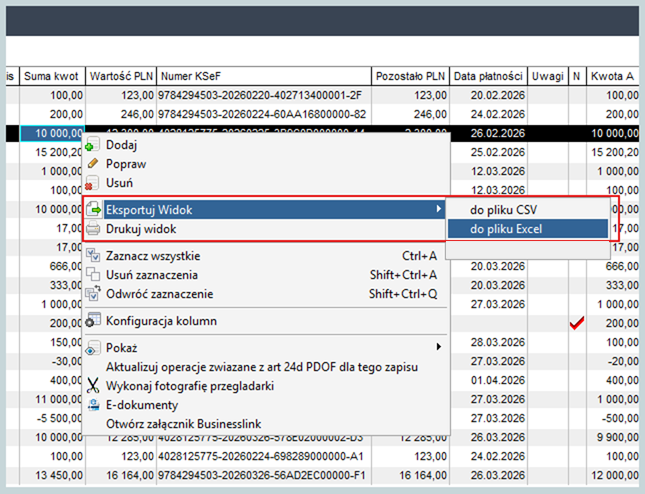Click Suma kwot value 15 200,20
The image size is (645, 494).
(x=59, y=152)
